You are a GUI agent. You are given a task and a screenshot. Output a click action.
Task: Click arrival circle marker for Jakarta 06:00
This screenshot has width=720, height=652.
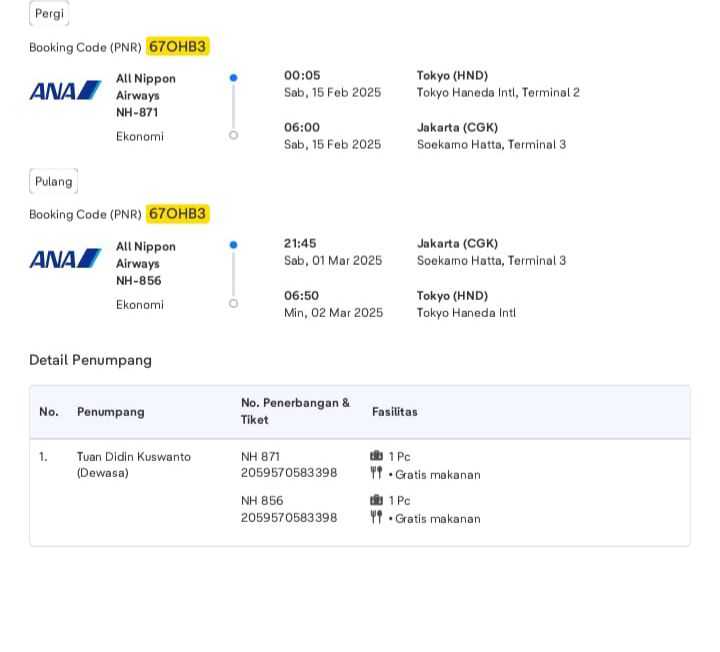point(233,135)
